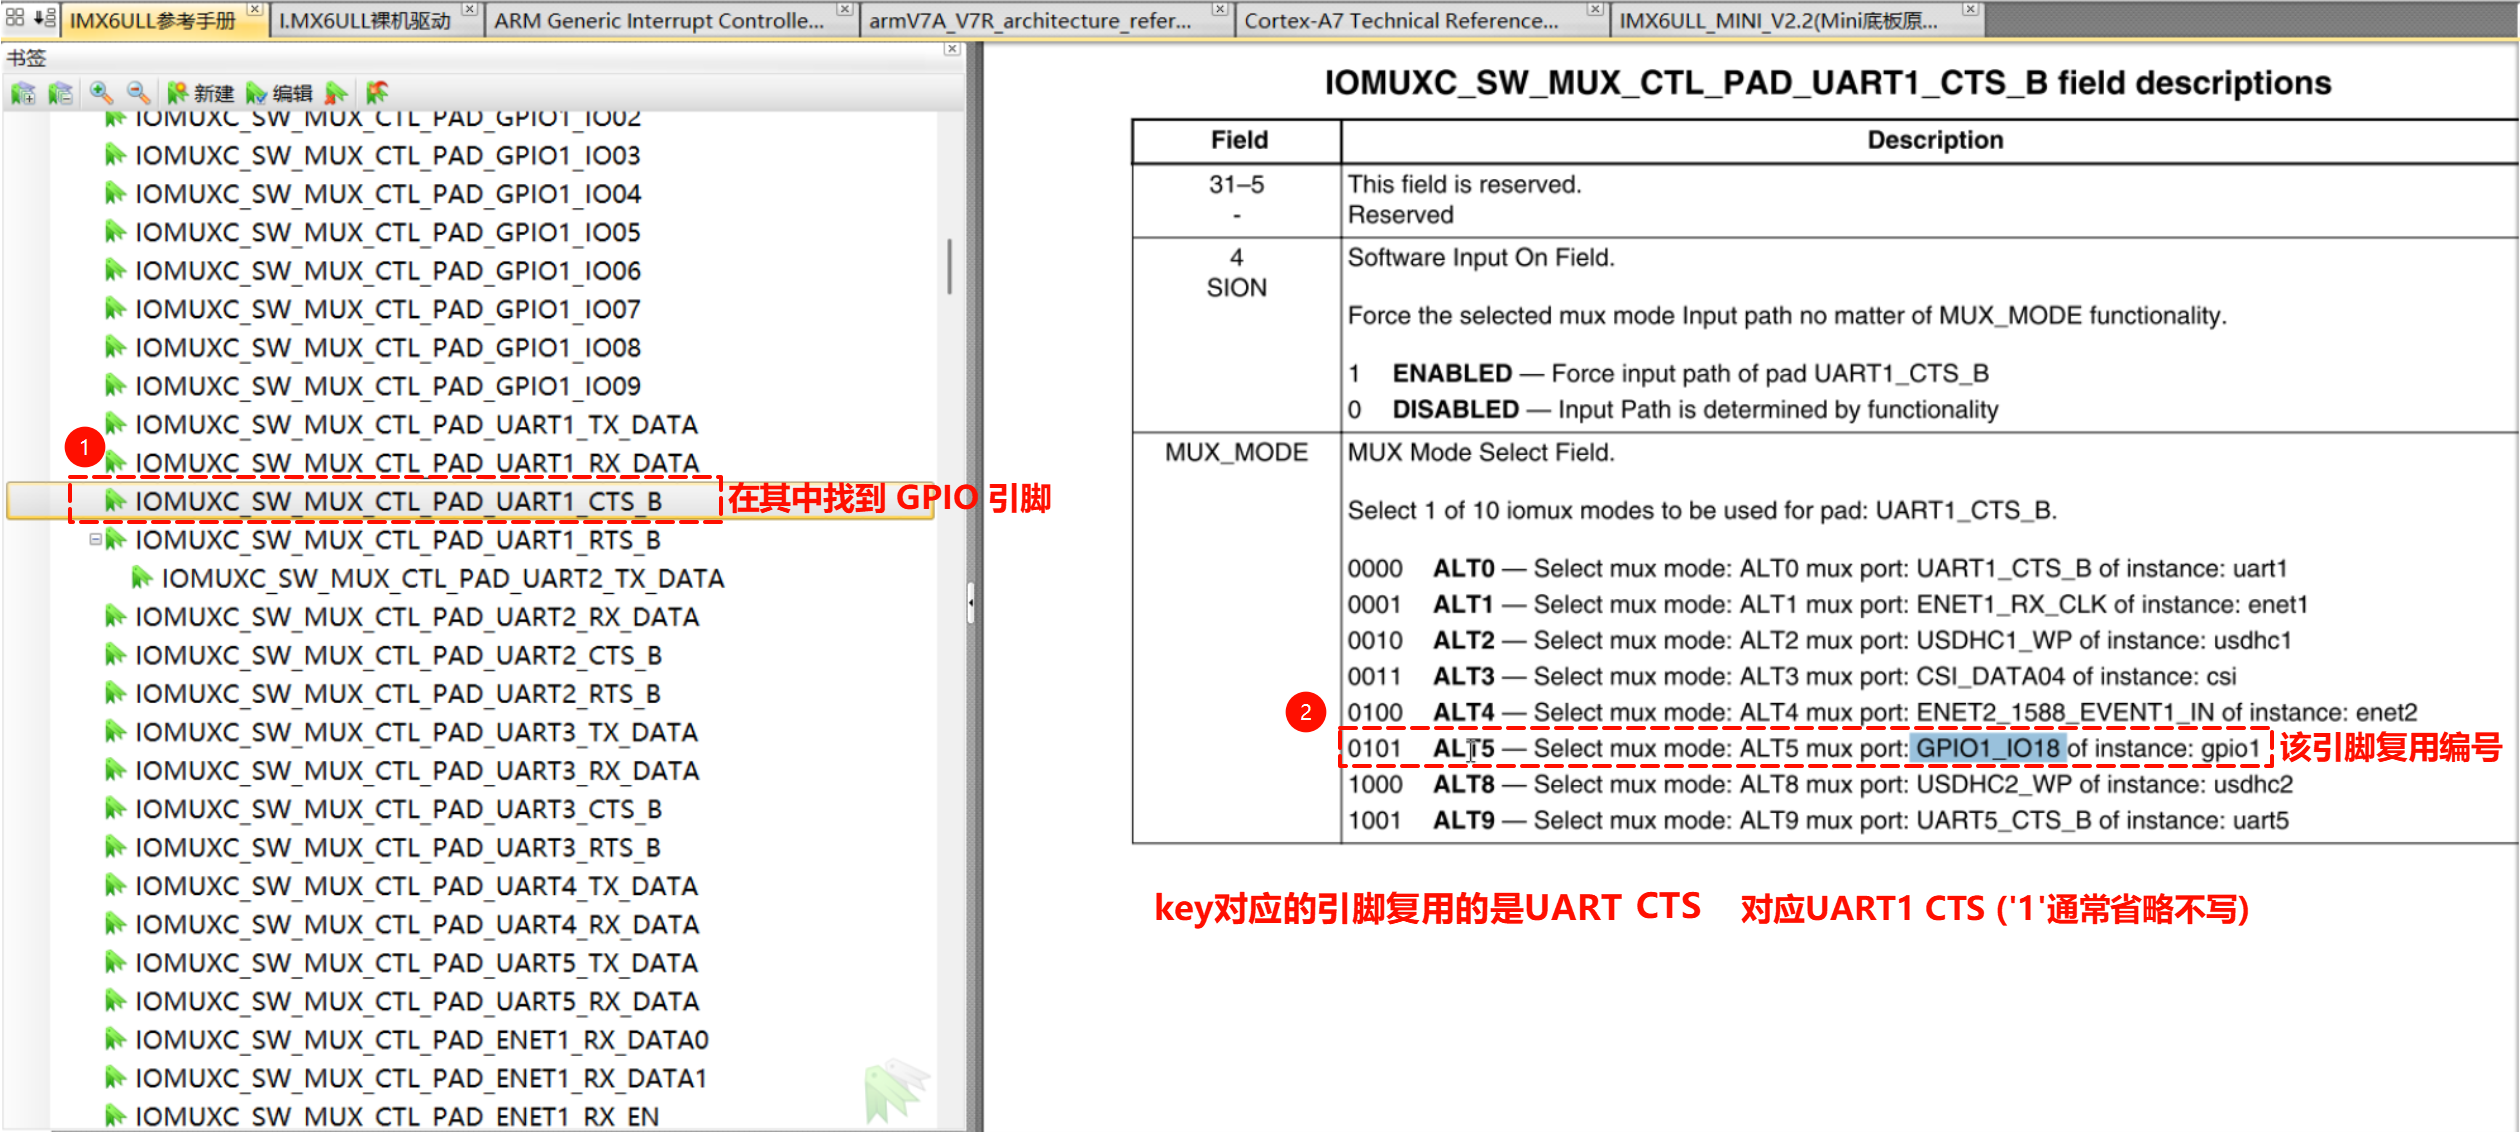Open the thumbnail grid view icon

[x=15, y=17]
